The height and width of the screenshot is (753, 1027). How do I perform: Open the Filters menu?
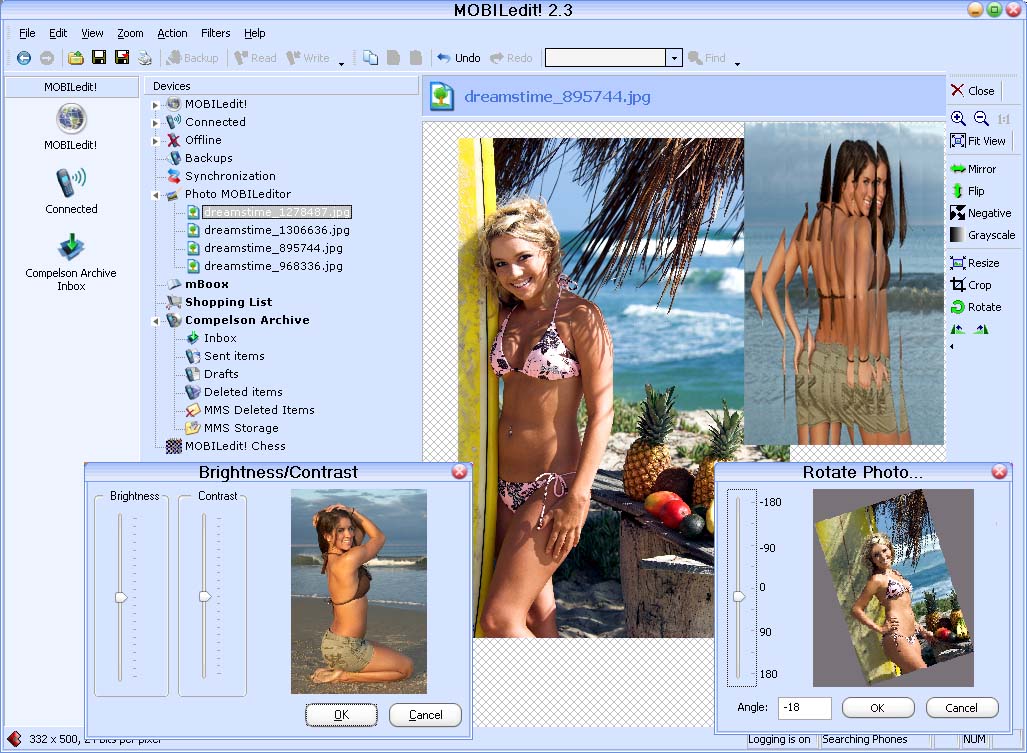(x=215, y=33)
